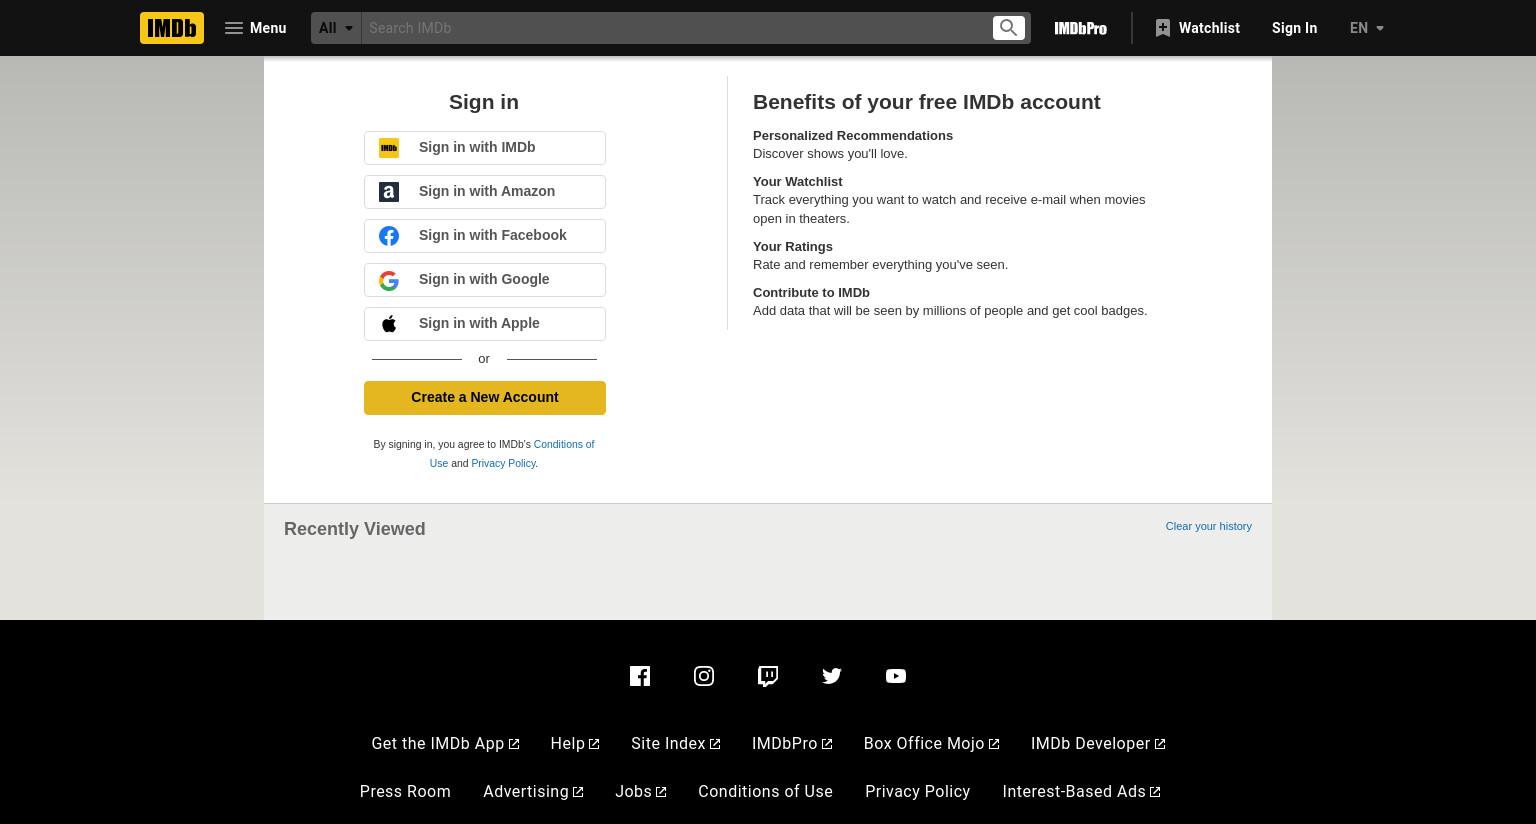The width and height of the screenshot is (1536, 824).
Task: Open Press Room link
Action: coord(405,792)
